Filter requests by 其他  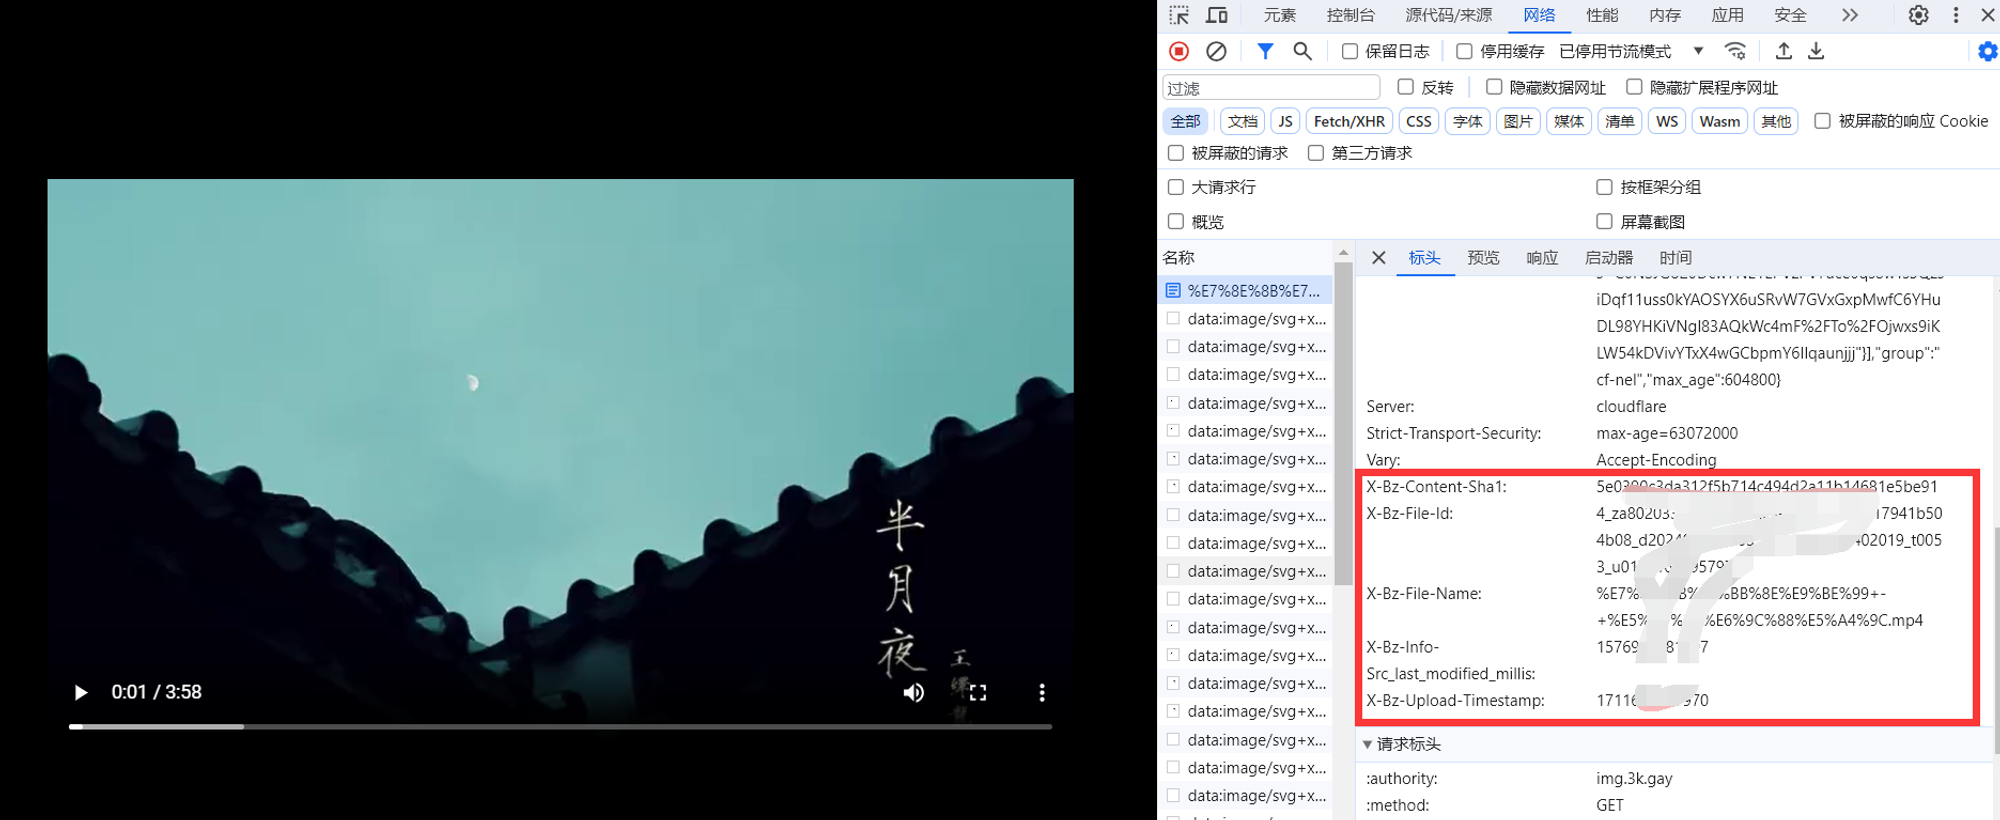1776,121
